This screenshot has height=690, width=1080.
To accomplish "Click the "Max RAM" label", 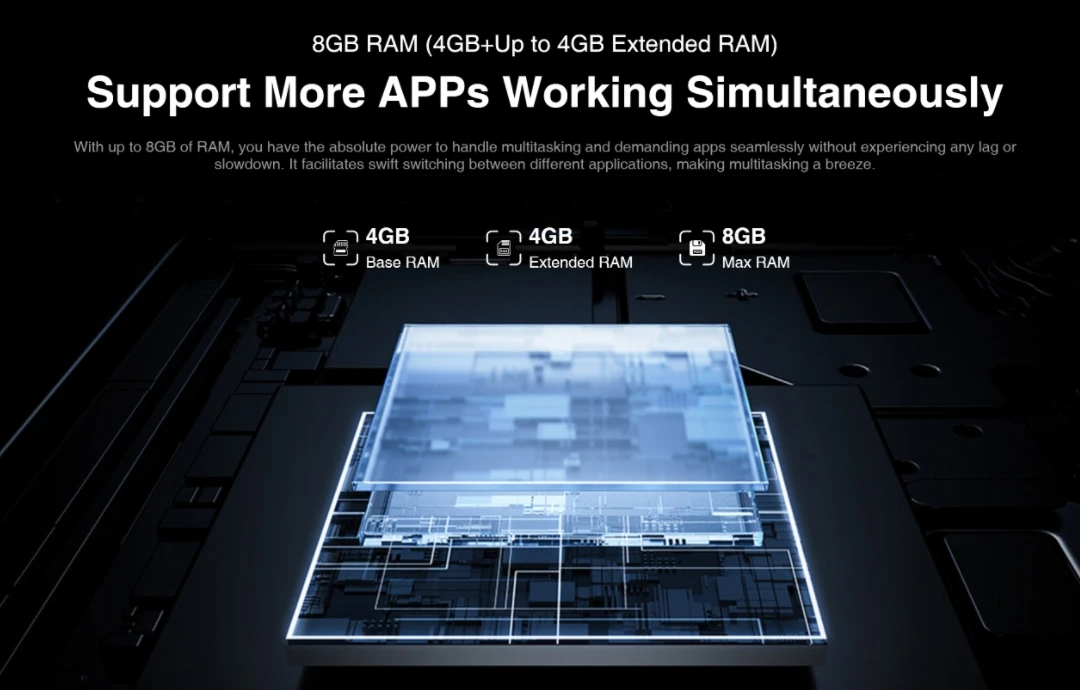I will (x=756, y=262).
